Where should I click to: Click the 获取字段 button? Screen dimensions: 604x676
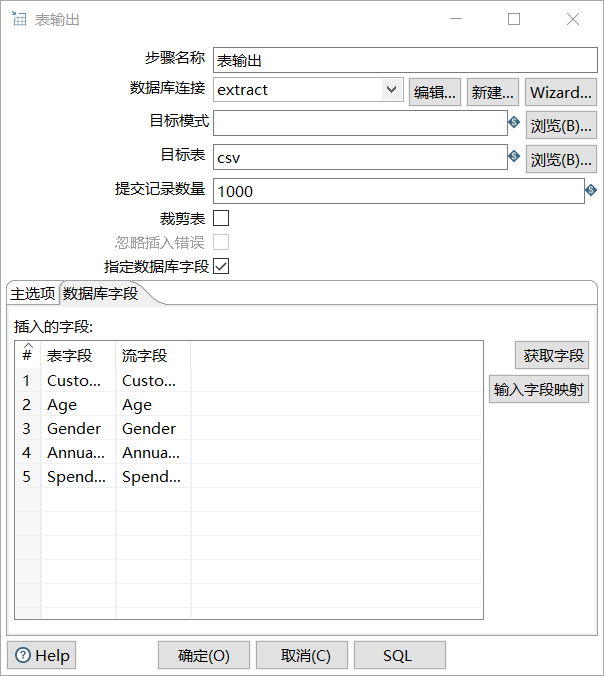click(x=552, y=355)
